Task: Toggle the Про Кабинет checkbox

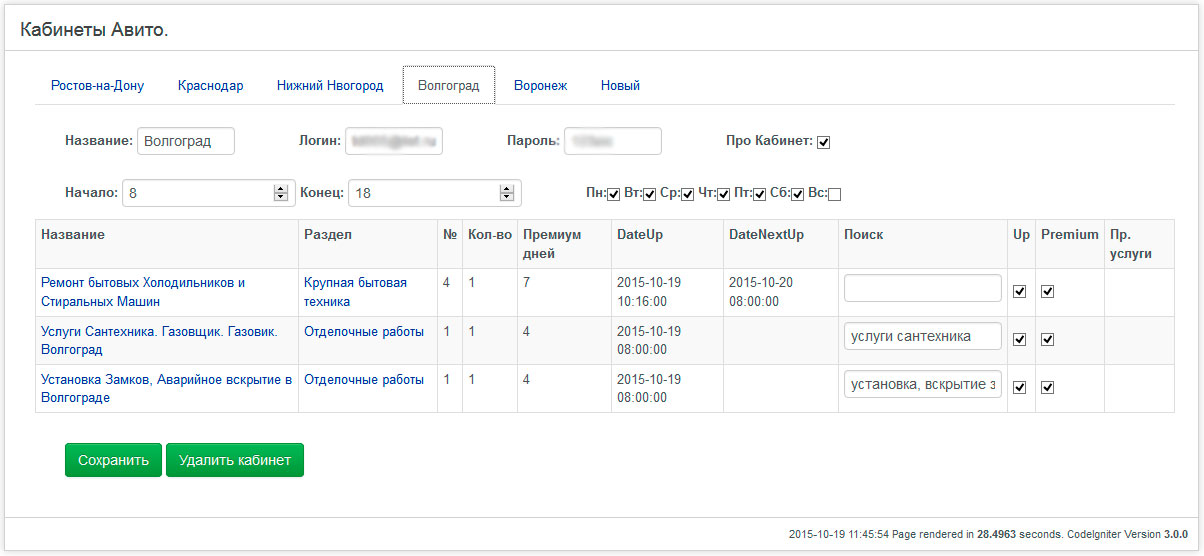Action: coord(824,142)
